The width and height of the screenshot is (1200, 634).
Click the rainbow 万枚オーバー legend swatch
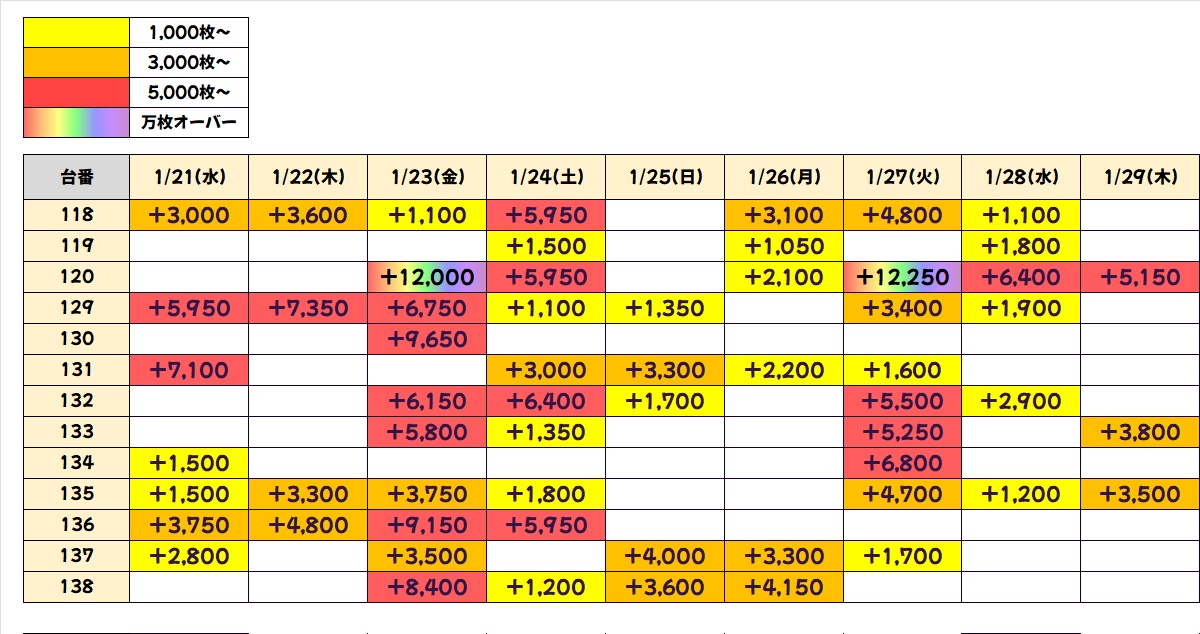77,122
